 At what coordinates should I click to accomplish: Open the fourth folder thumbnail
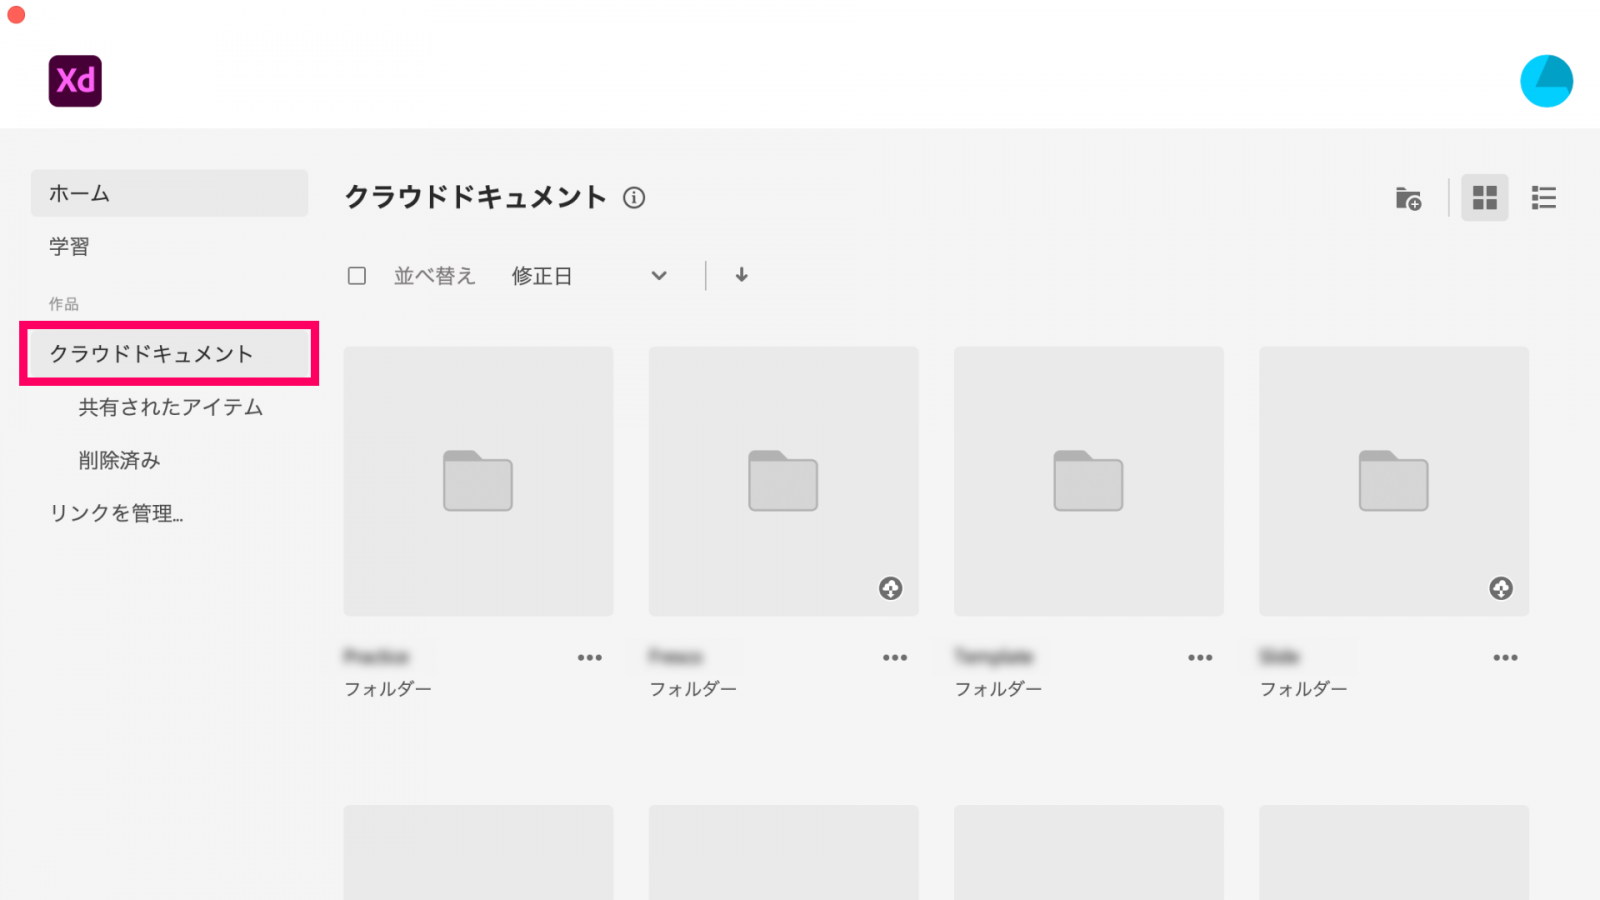[1394, 481]
